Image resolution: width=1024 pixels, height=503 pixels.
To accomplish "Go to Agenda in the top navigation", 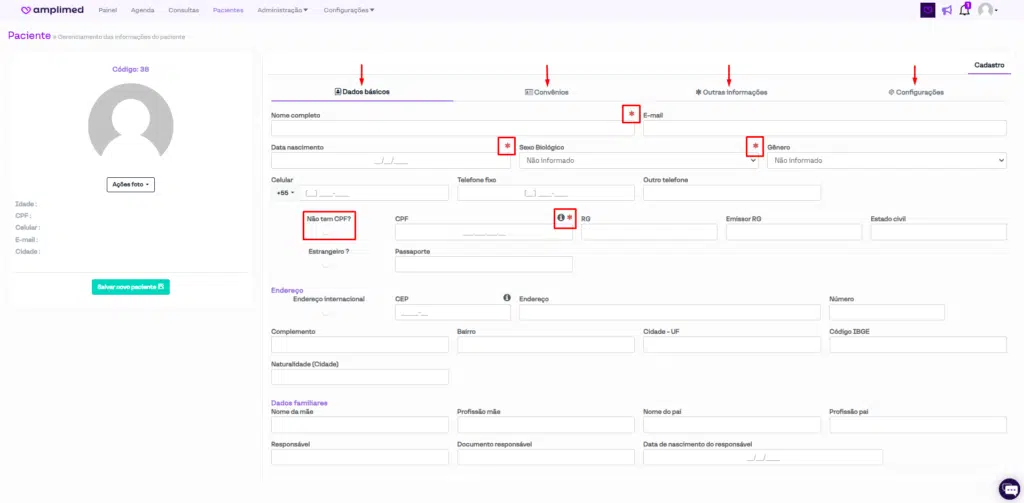I will [142, 10].
